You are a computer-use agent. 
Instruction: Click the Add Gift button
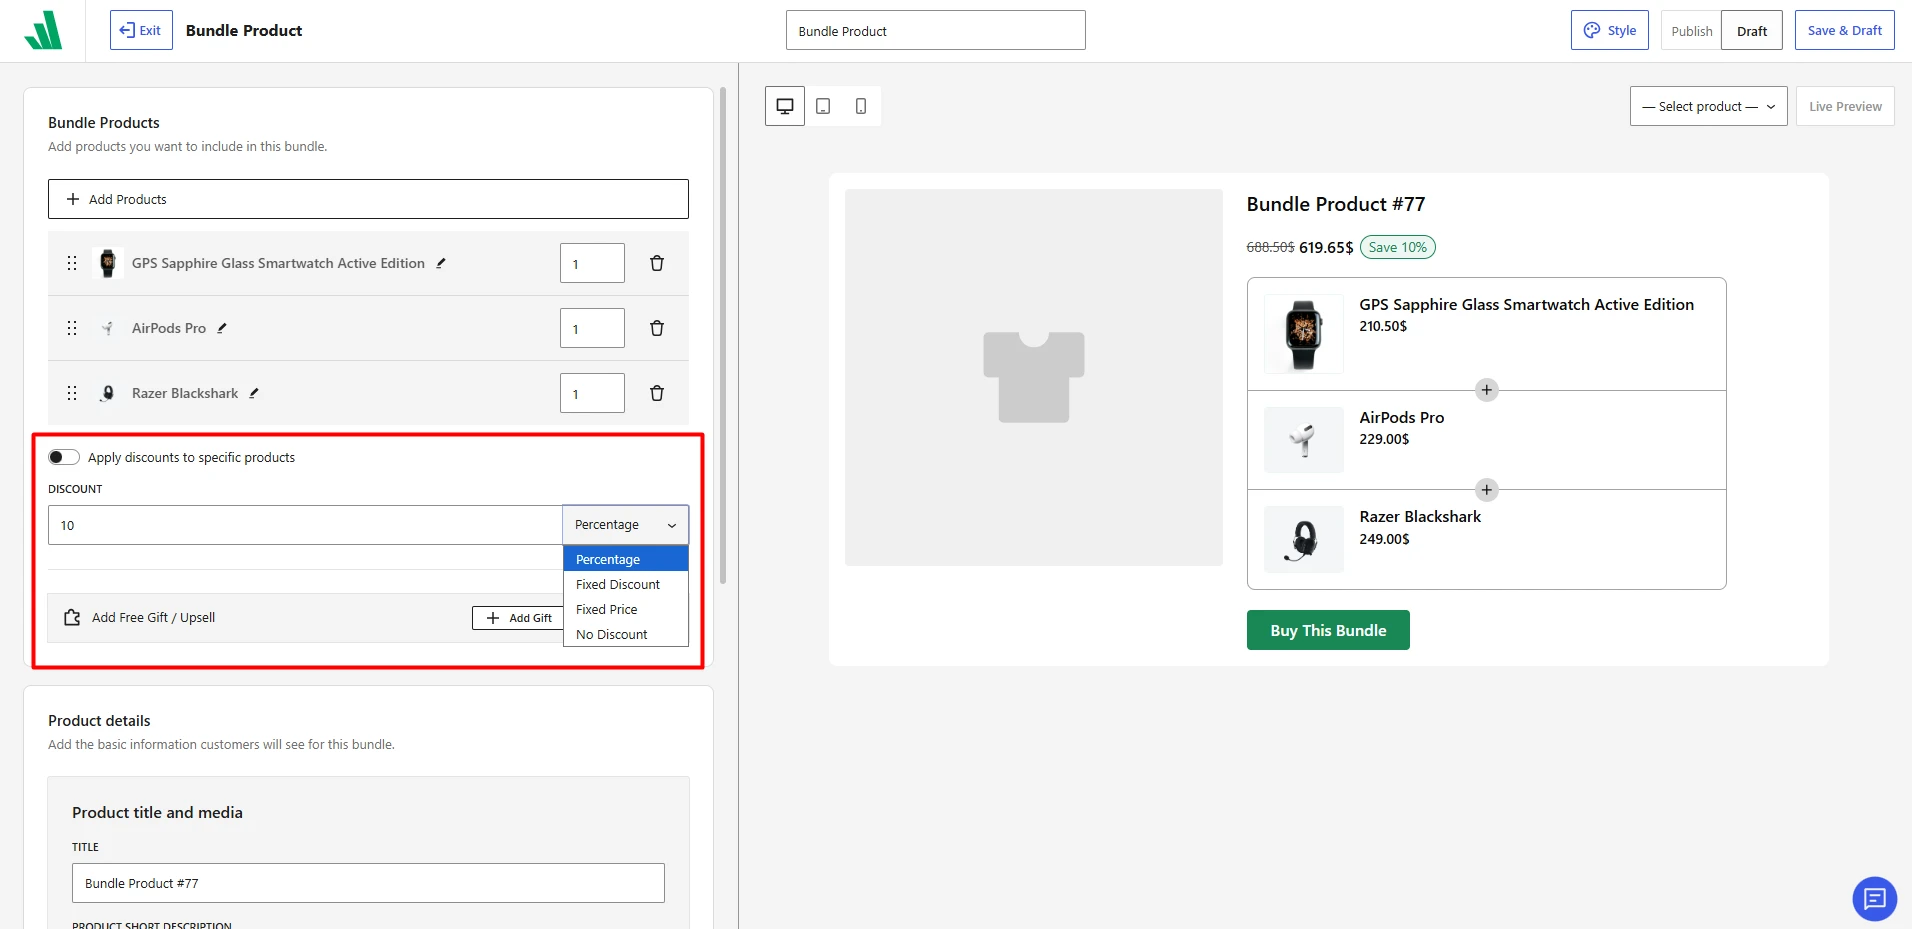(x=518, y=618)
